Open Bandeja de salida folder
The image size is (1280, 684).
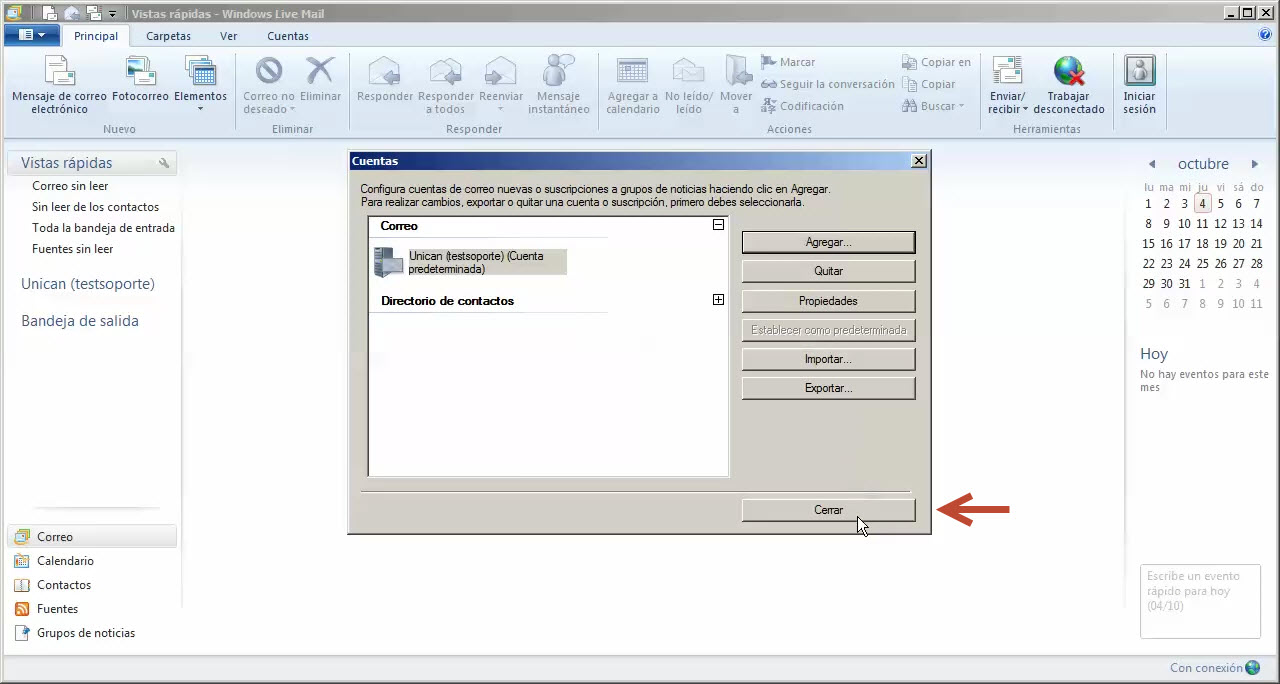pyautogui.click(x=80, y=321)
